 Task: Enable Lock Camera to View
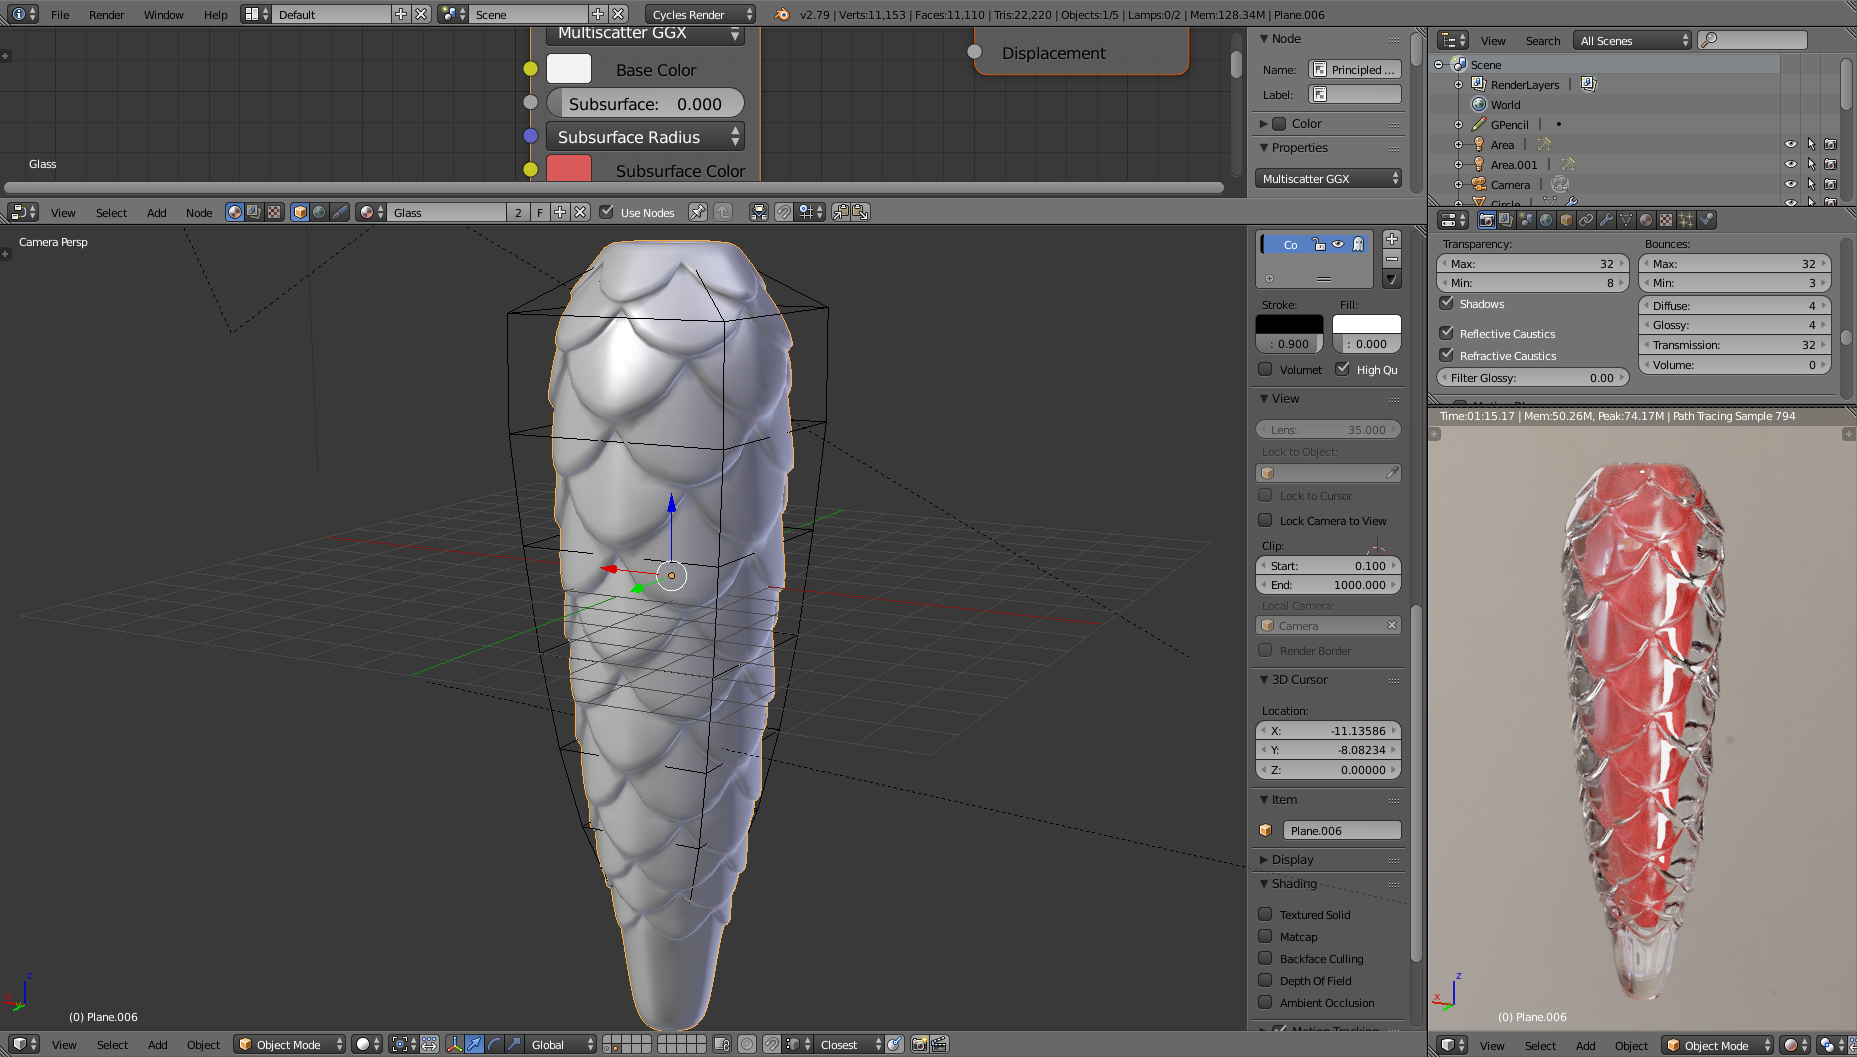coord(1265,520)
